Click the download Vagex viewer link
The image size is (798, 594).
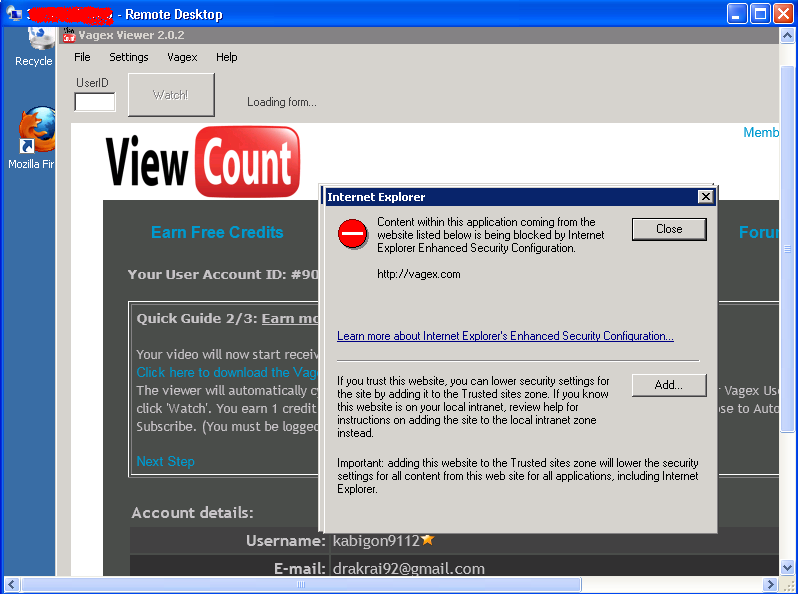[x=227, y=372]
